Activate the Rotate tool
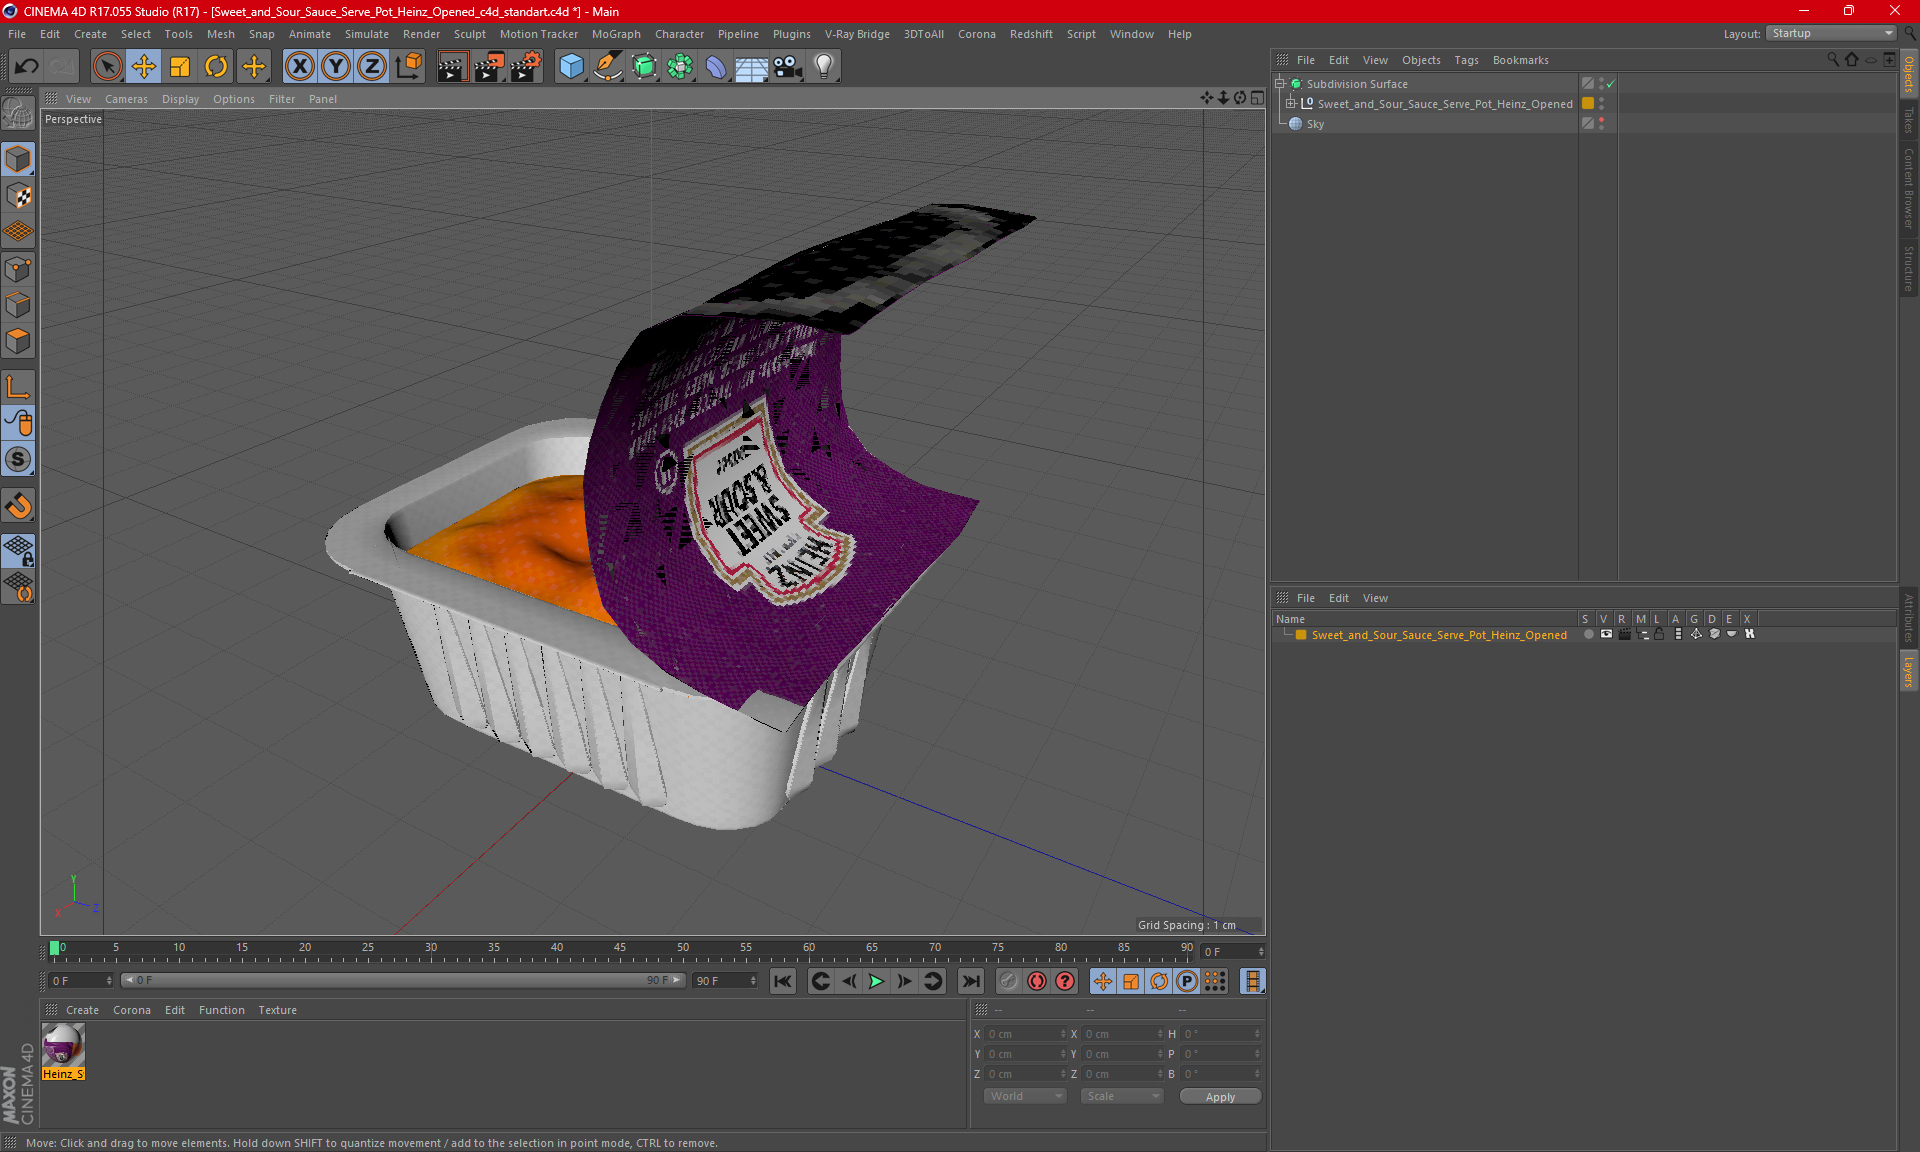1920x1152 pixels. coord(216,67)
